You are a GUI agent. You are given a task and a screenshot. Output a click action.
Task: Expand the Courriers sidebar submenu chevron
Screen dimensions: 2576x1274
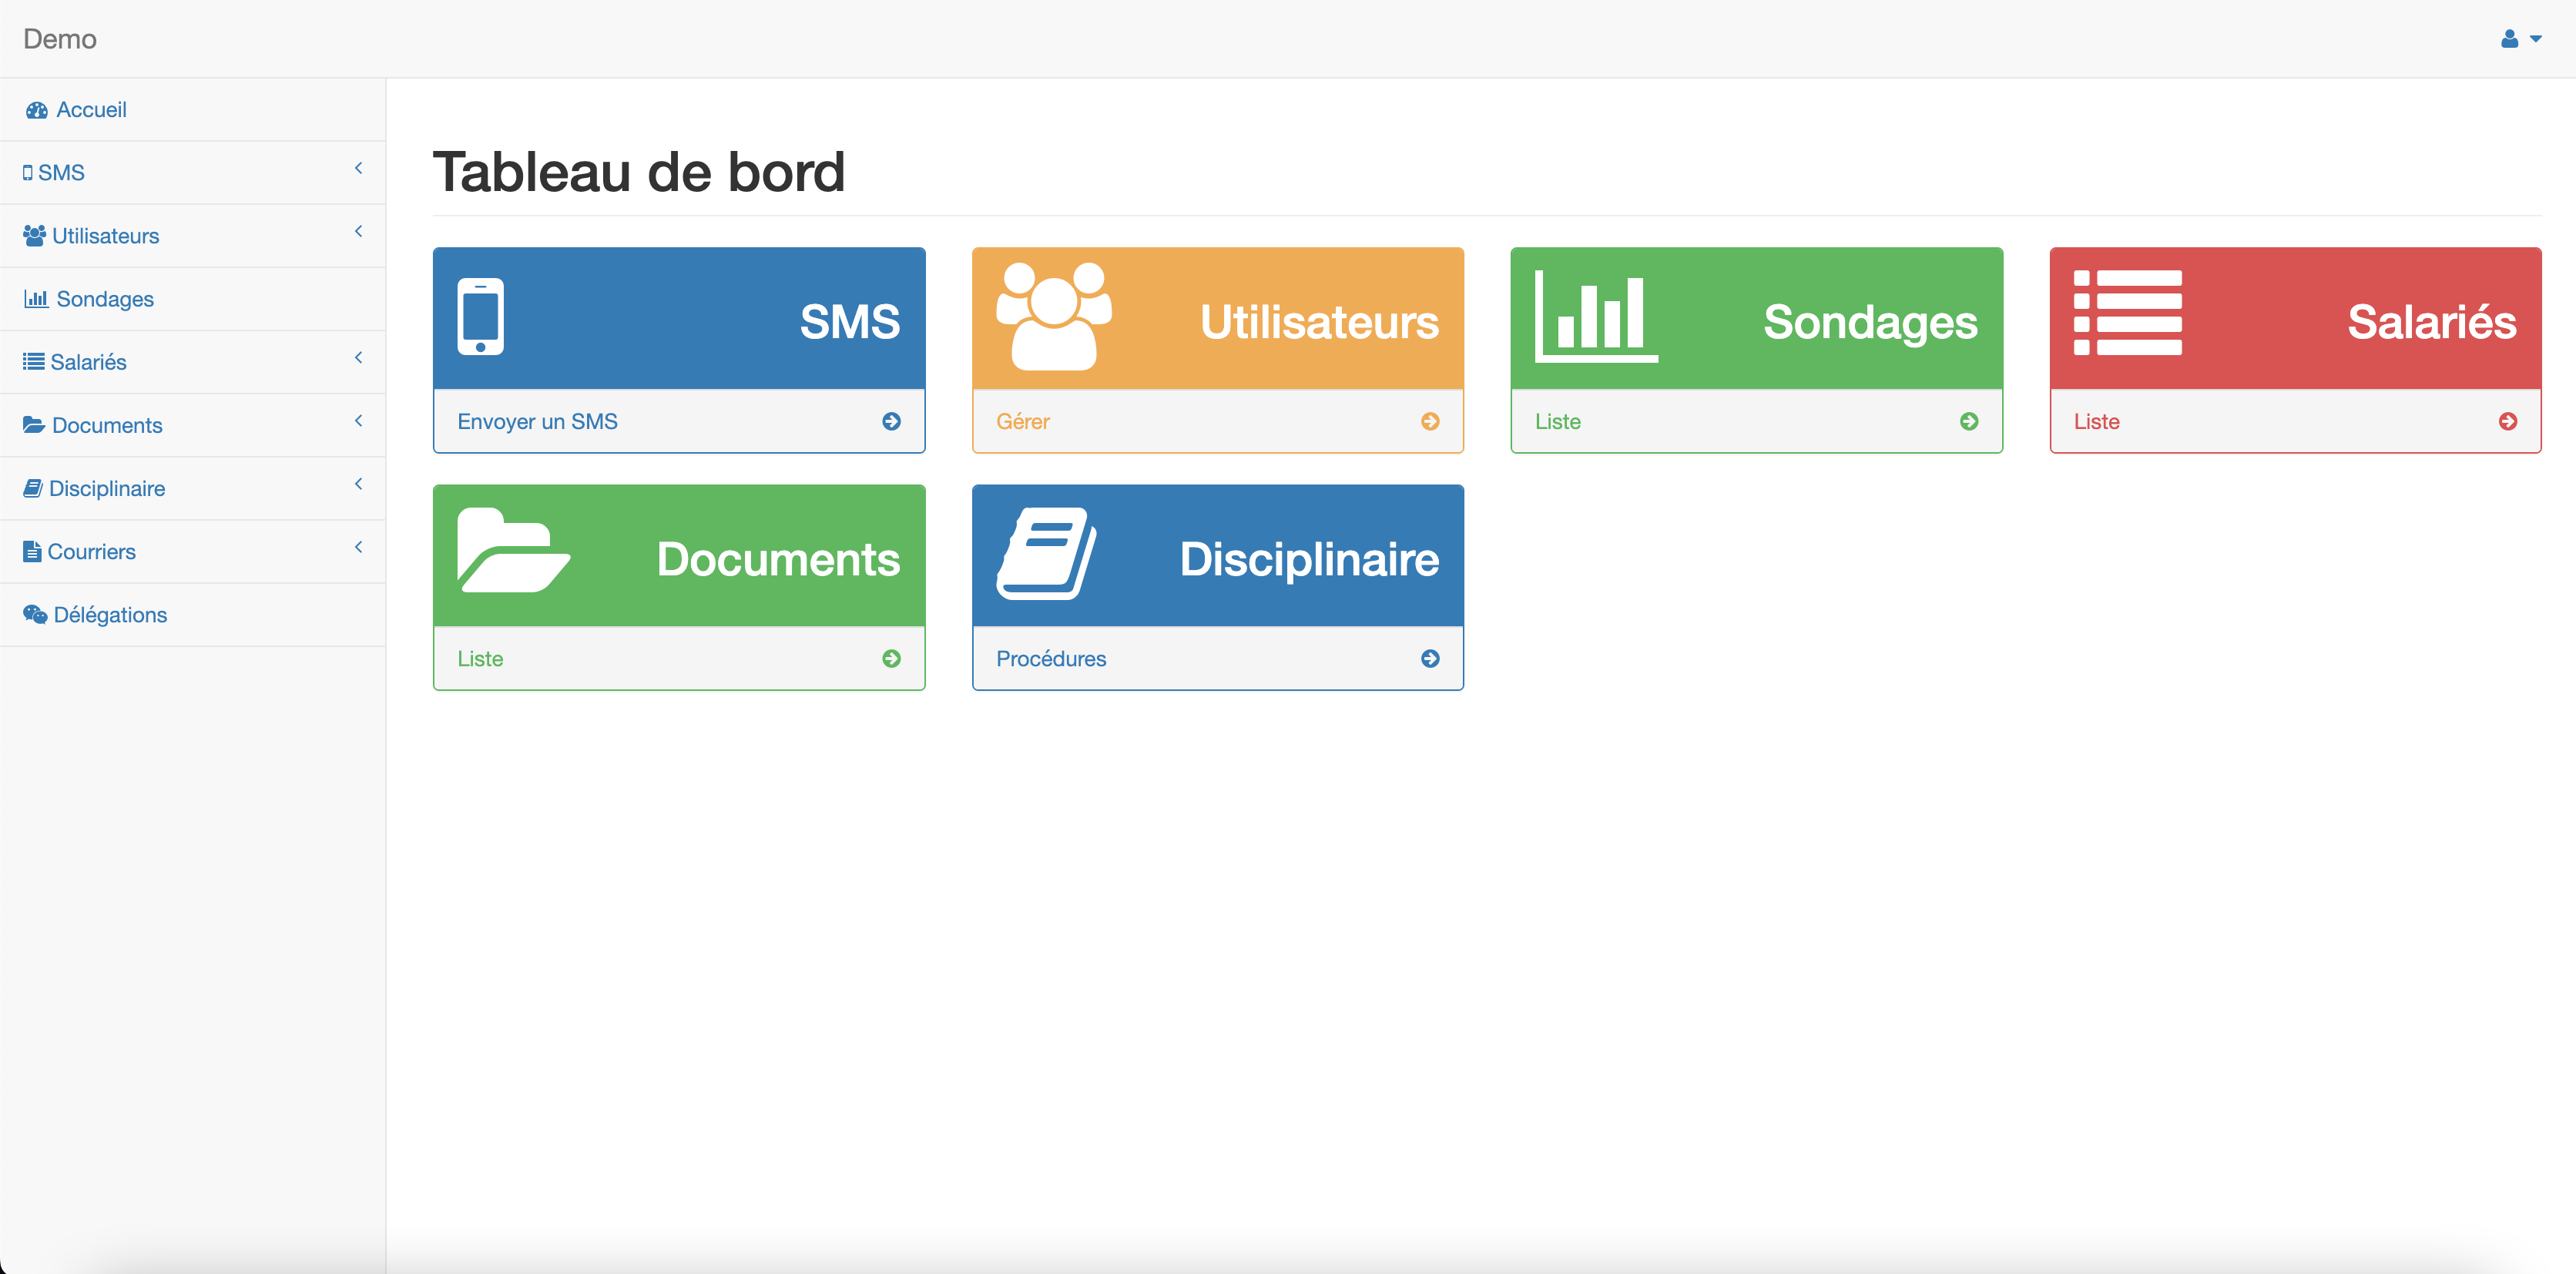click(x=358, y=548)
